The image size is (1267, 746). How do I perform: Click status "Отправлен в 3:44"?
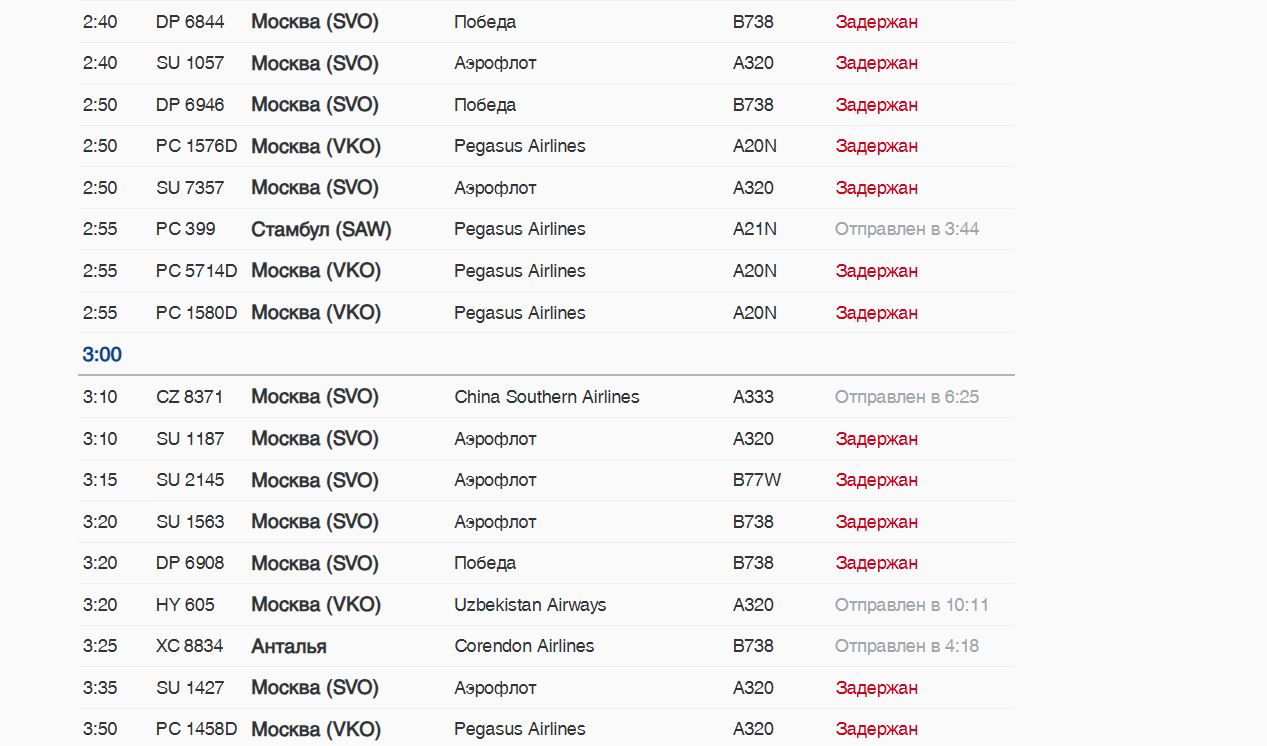tap(906, 229)
